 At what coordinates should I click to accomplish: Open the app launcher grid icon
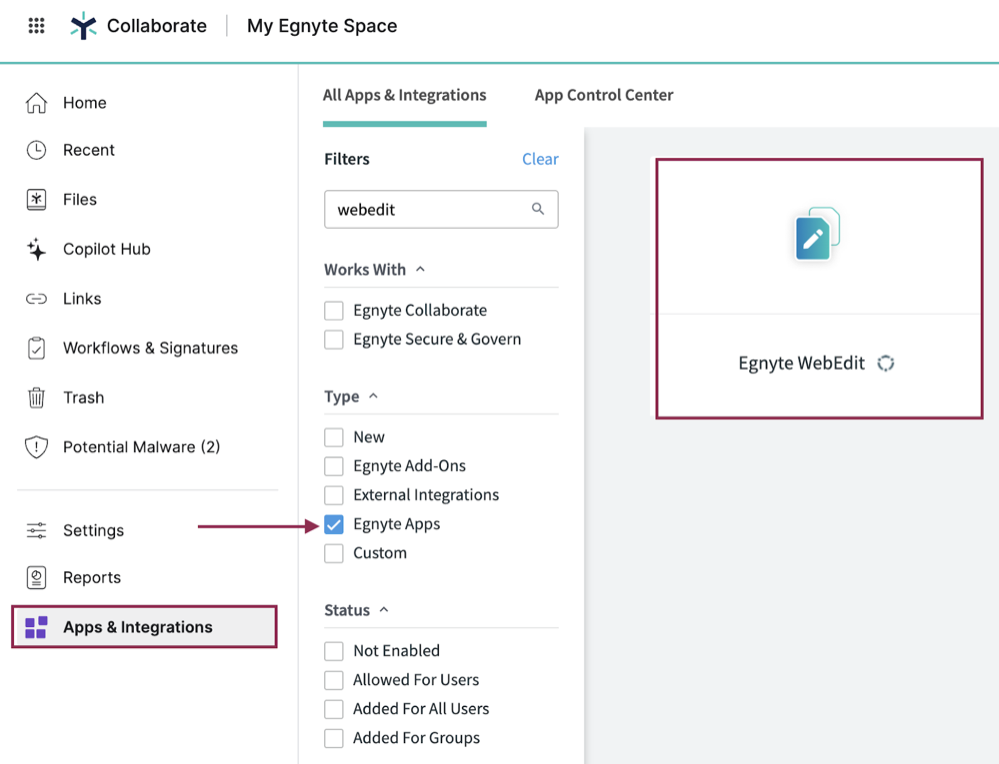[x=36, y=25]
